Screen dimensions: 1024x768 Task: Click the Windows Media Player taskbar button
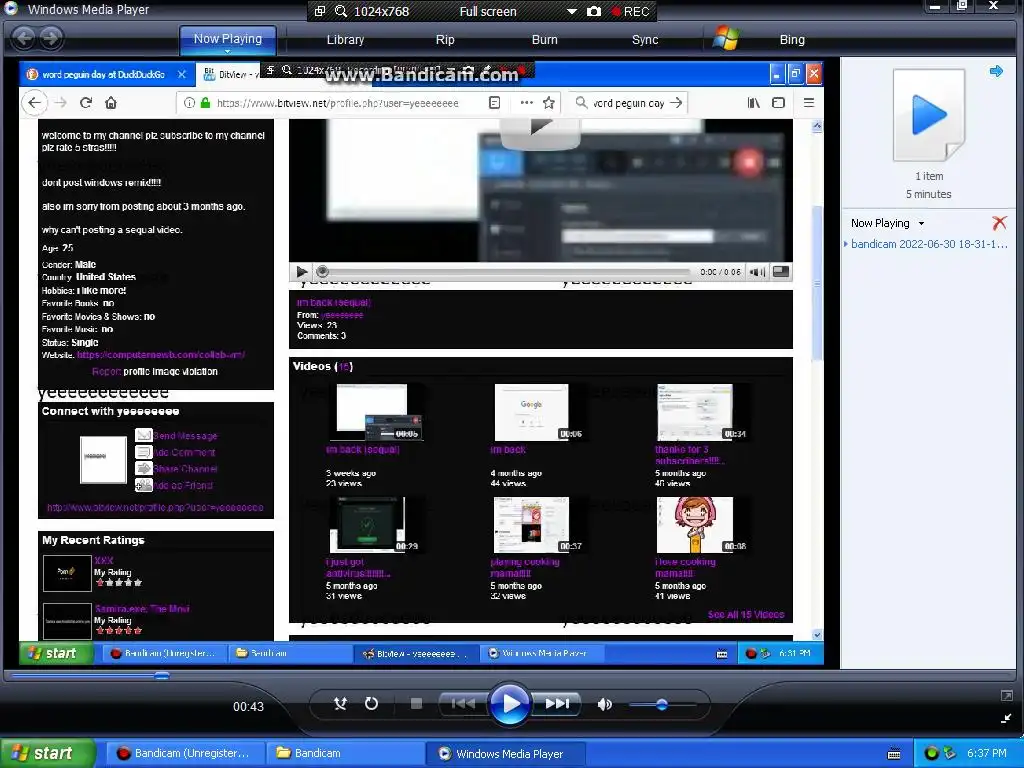tap(508, 753)
